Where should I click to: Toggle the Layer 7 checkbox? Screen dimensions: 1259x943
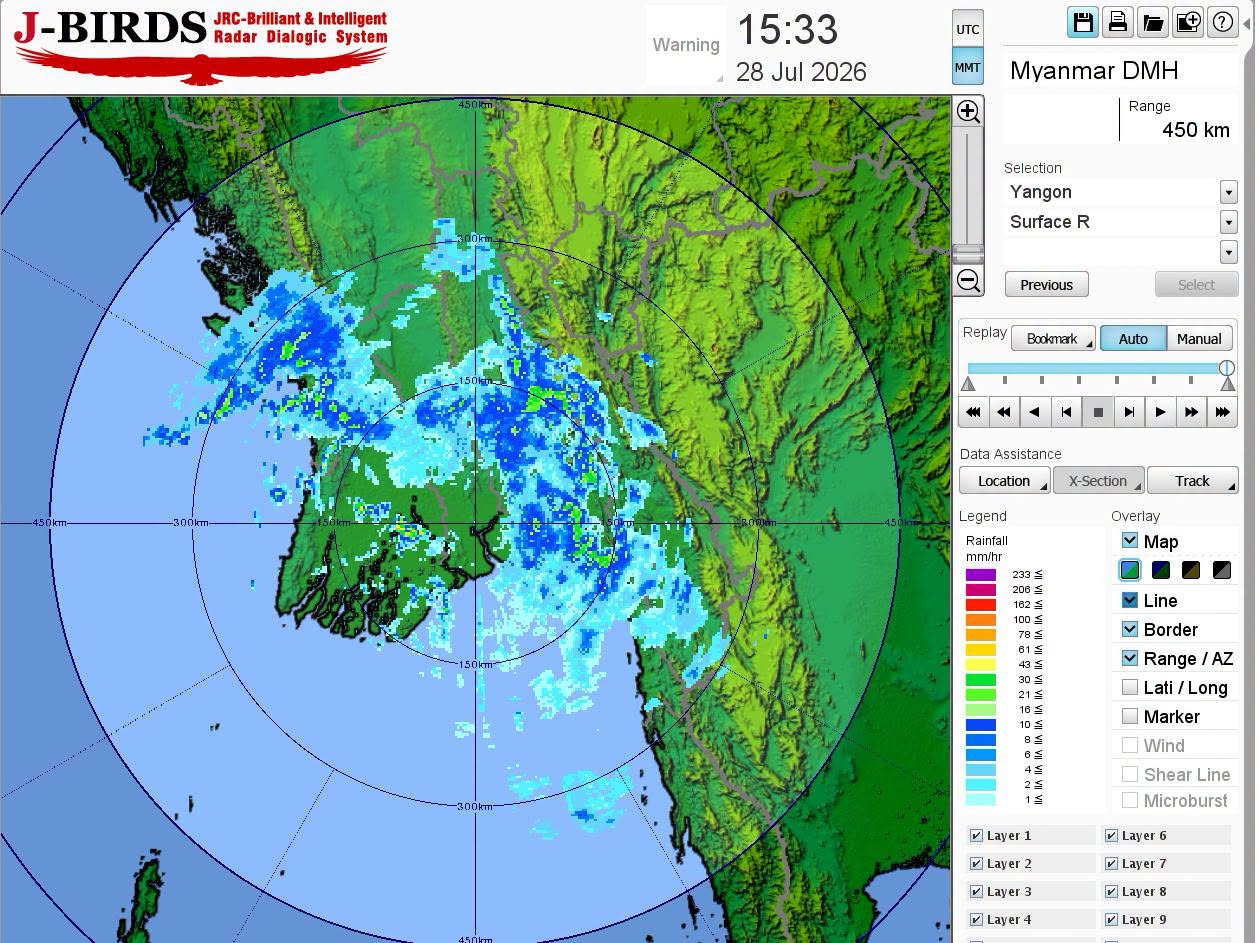pyautogui.click(x=1112, y=863)
